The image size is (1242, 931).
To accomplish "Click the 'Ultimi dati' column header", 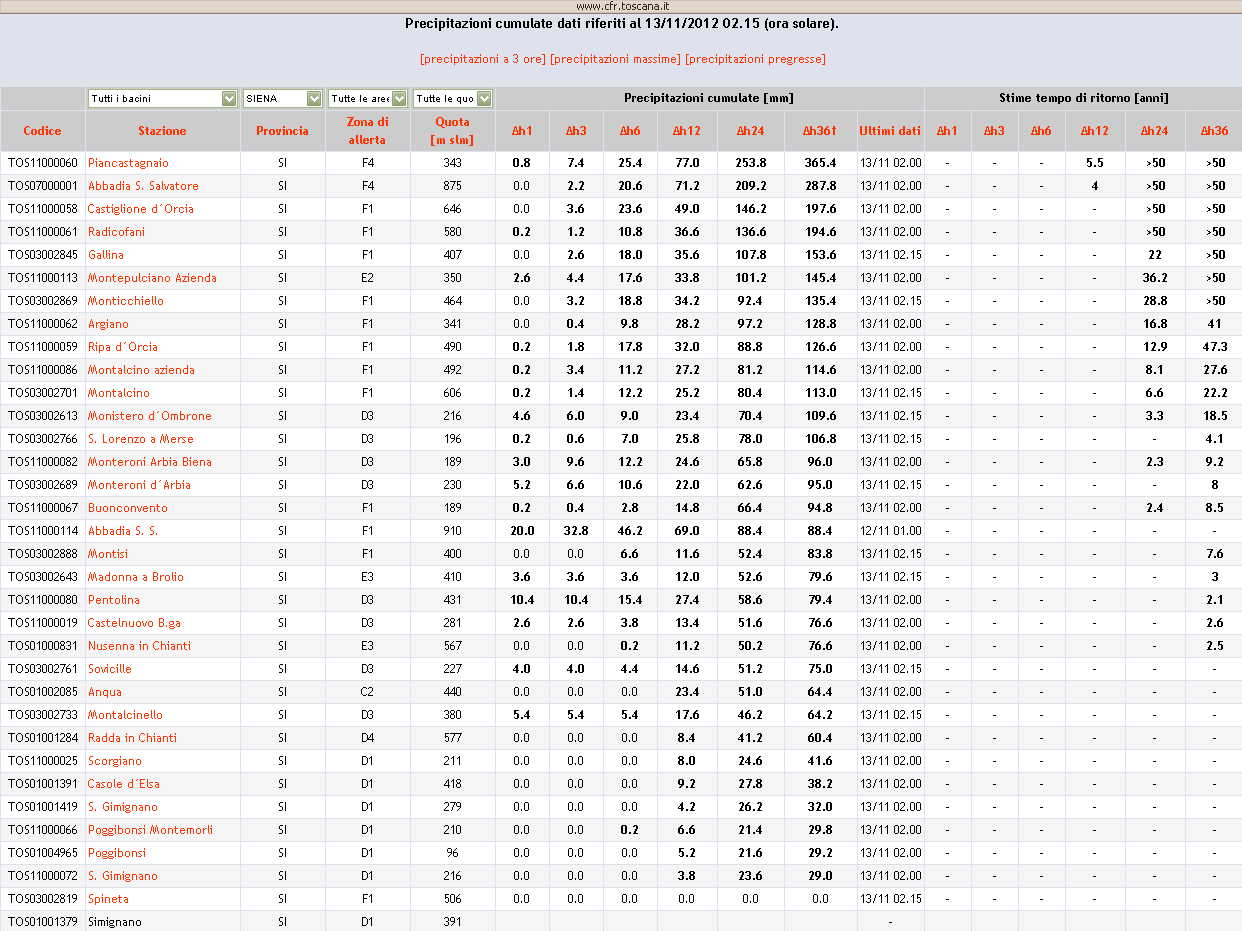I will 889,131.
